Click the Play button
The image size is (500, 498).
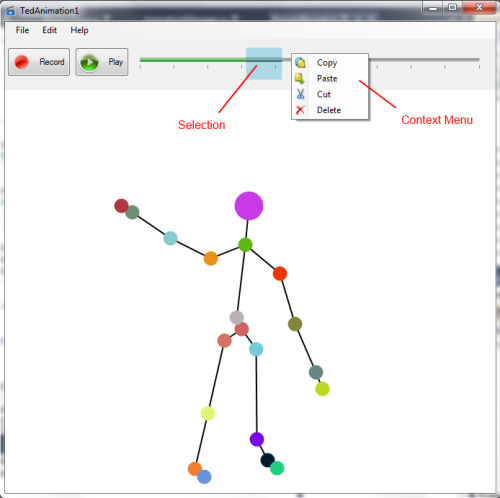102,62
